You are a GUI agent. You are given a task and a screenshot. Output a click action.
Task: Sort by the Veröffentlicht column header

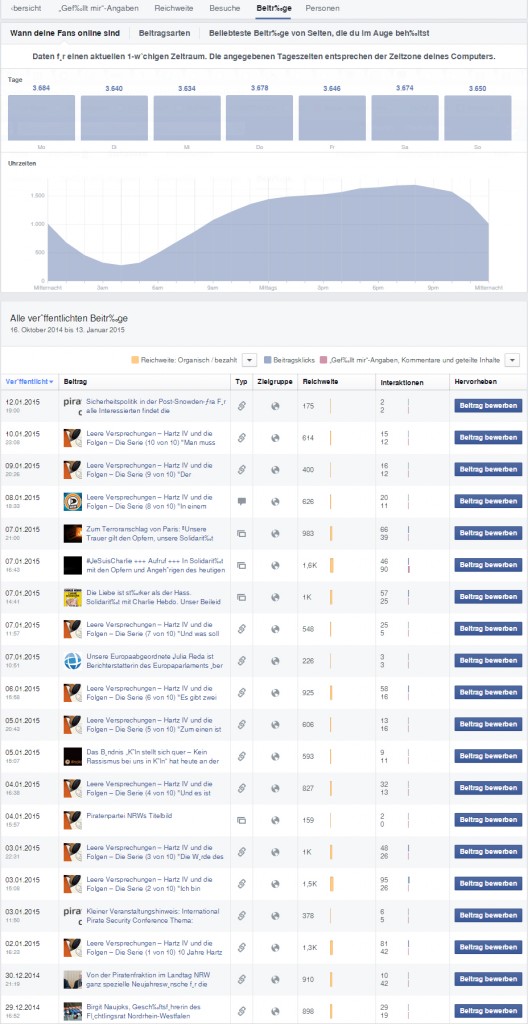tap(29, 381)
